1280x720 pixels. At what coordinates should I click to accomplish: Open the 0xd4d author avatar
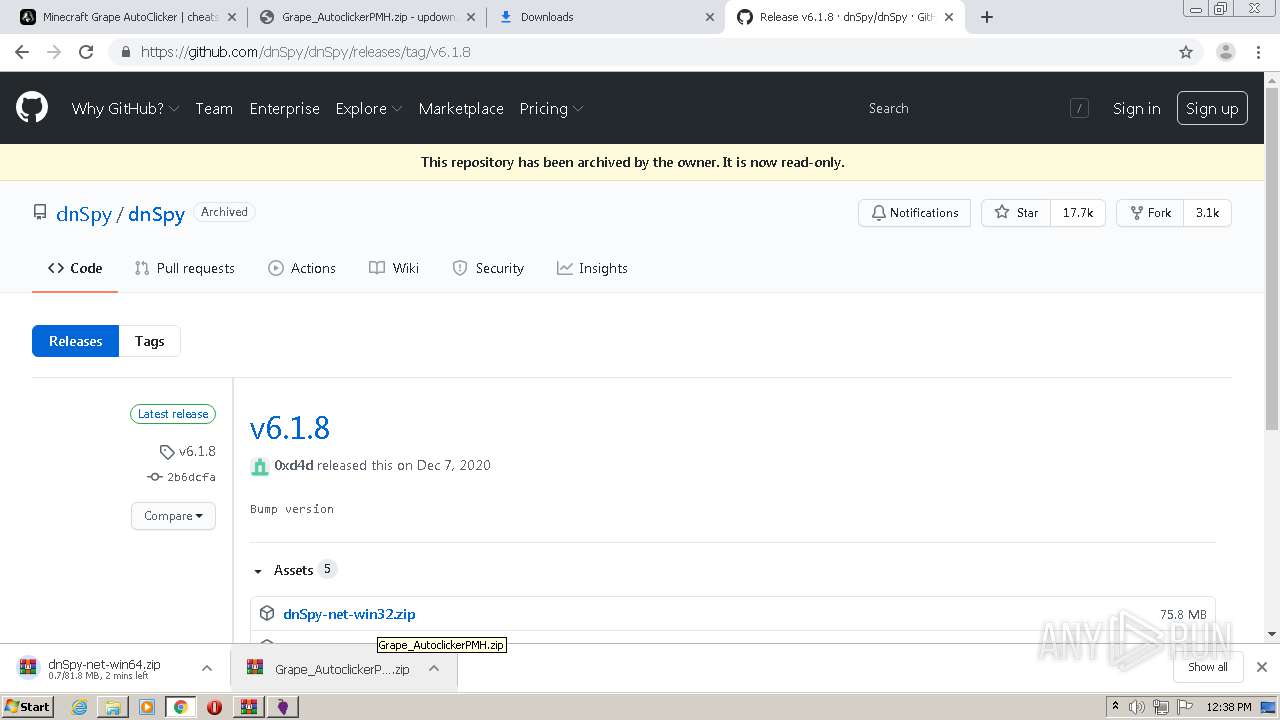[259, 466]
